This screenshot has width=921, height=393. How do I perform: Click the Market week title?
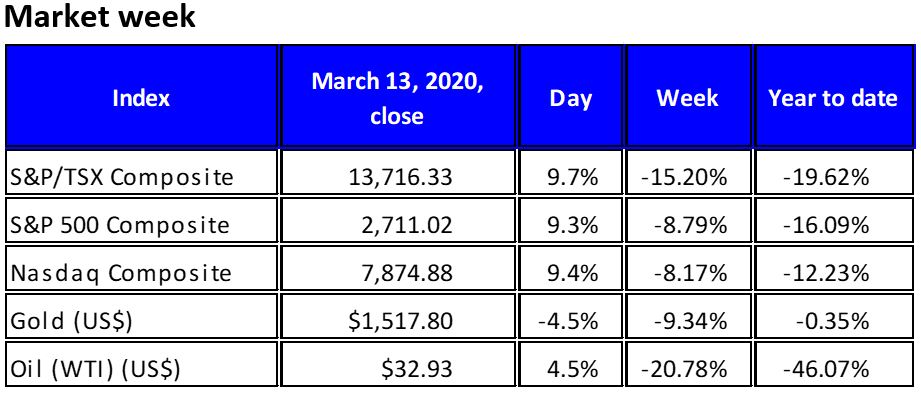[99, 16]
